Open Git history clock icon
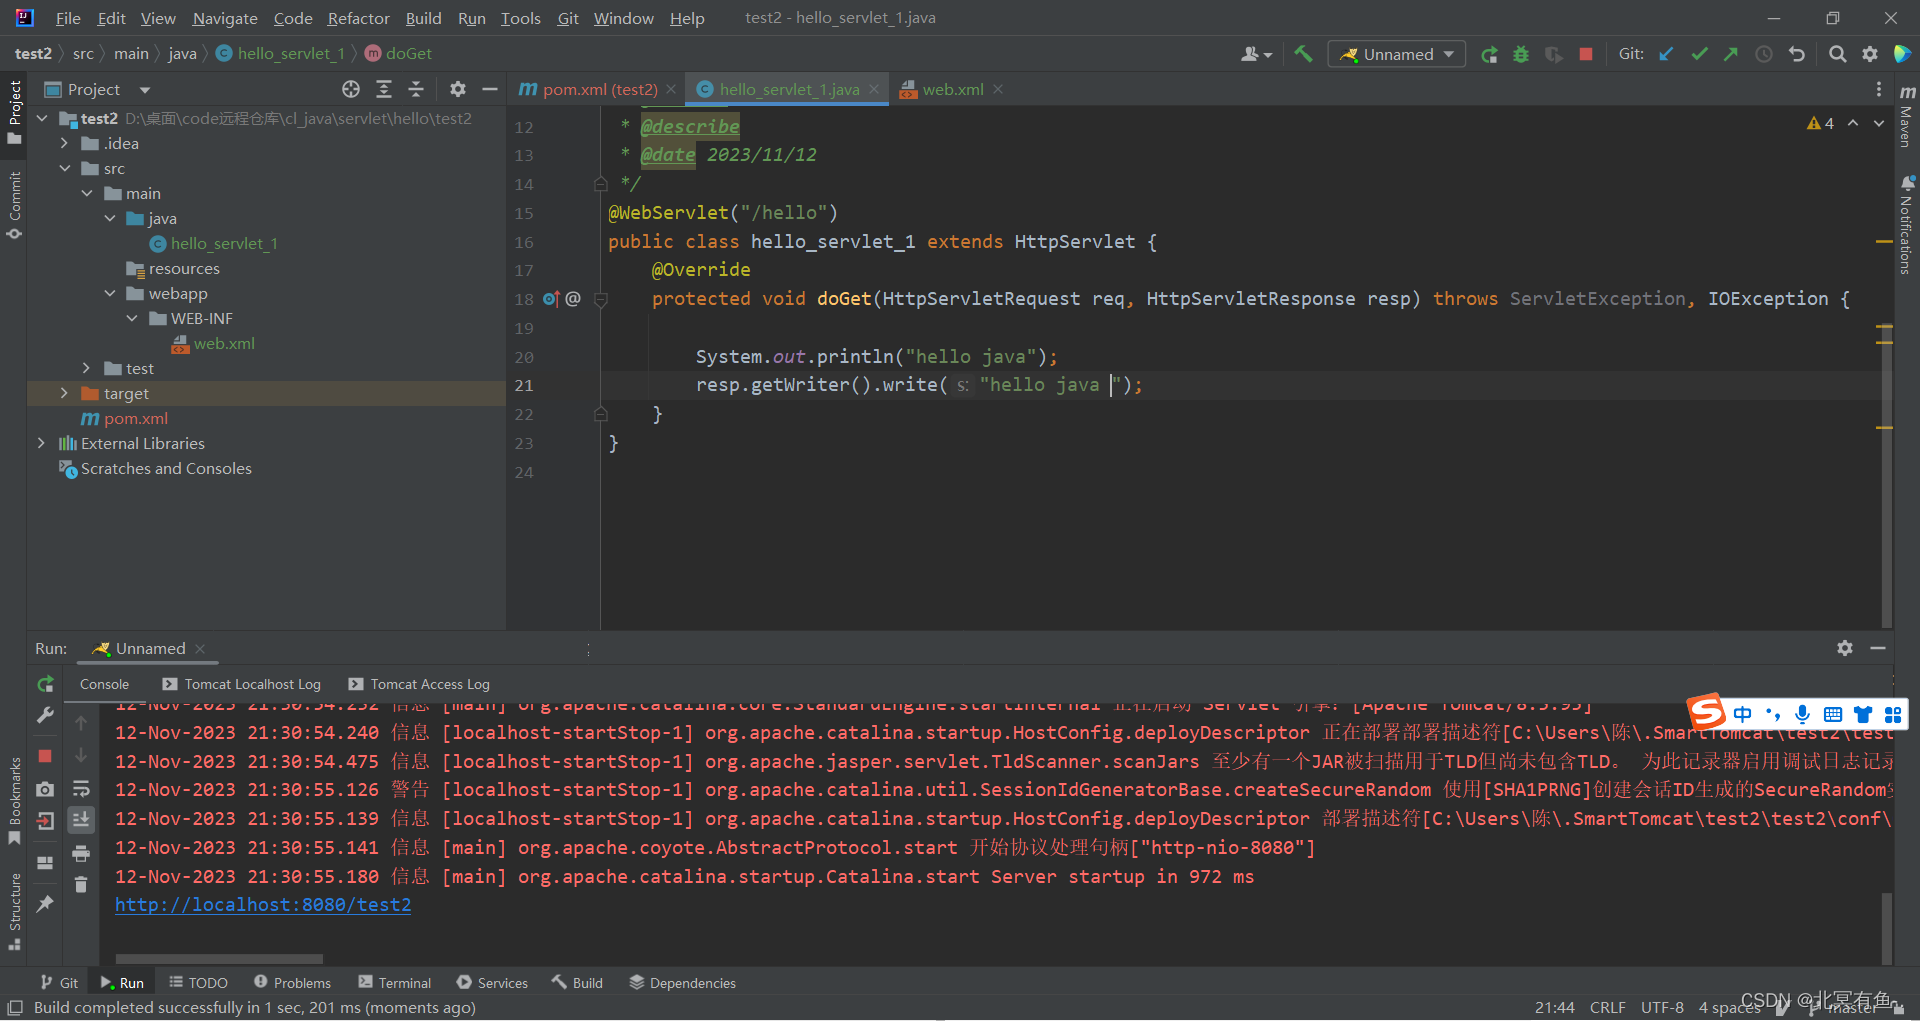This screenshot has width=1920, height=1021. click(1764, 54)
